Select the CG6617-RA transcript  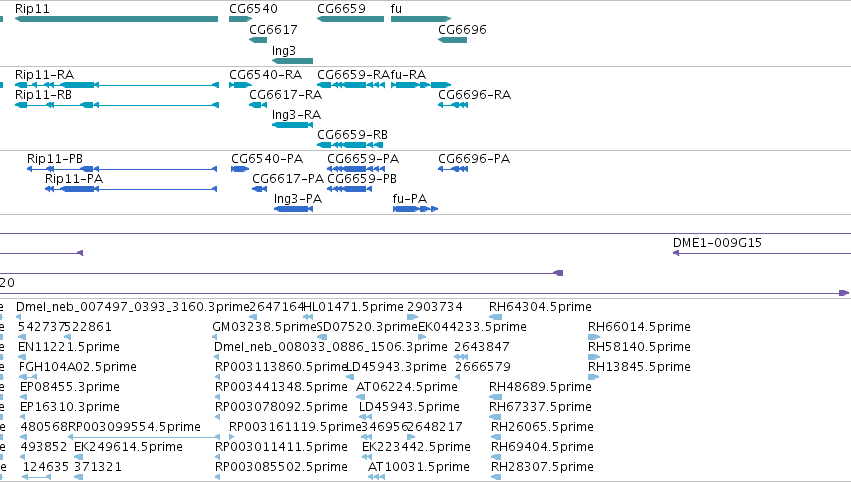[258, 105]
